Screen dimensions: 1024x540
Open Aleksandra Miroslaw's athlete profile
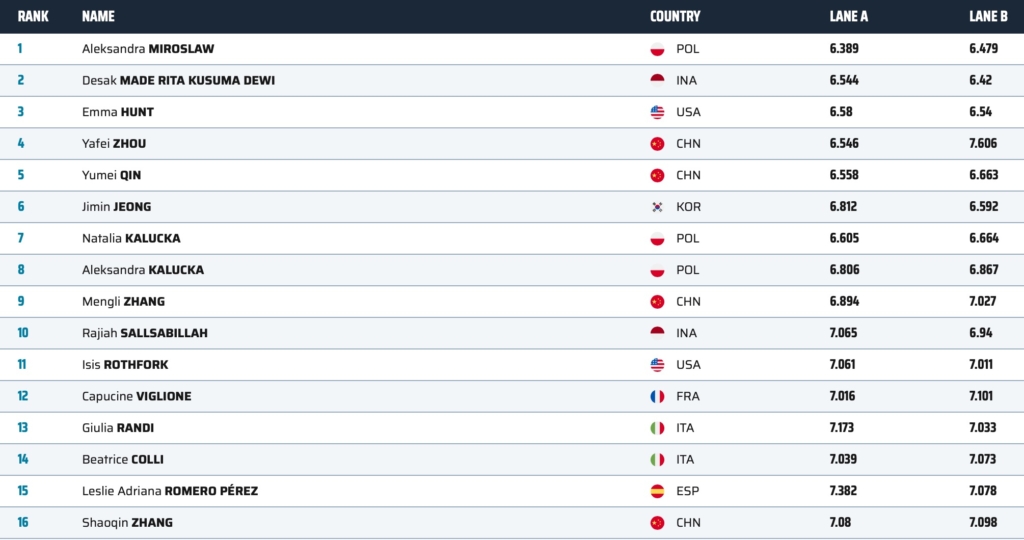(x=148, y=49)
